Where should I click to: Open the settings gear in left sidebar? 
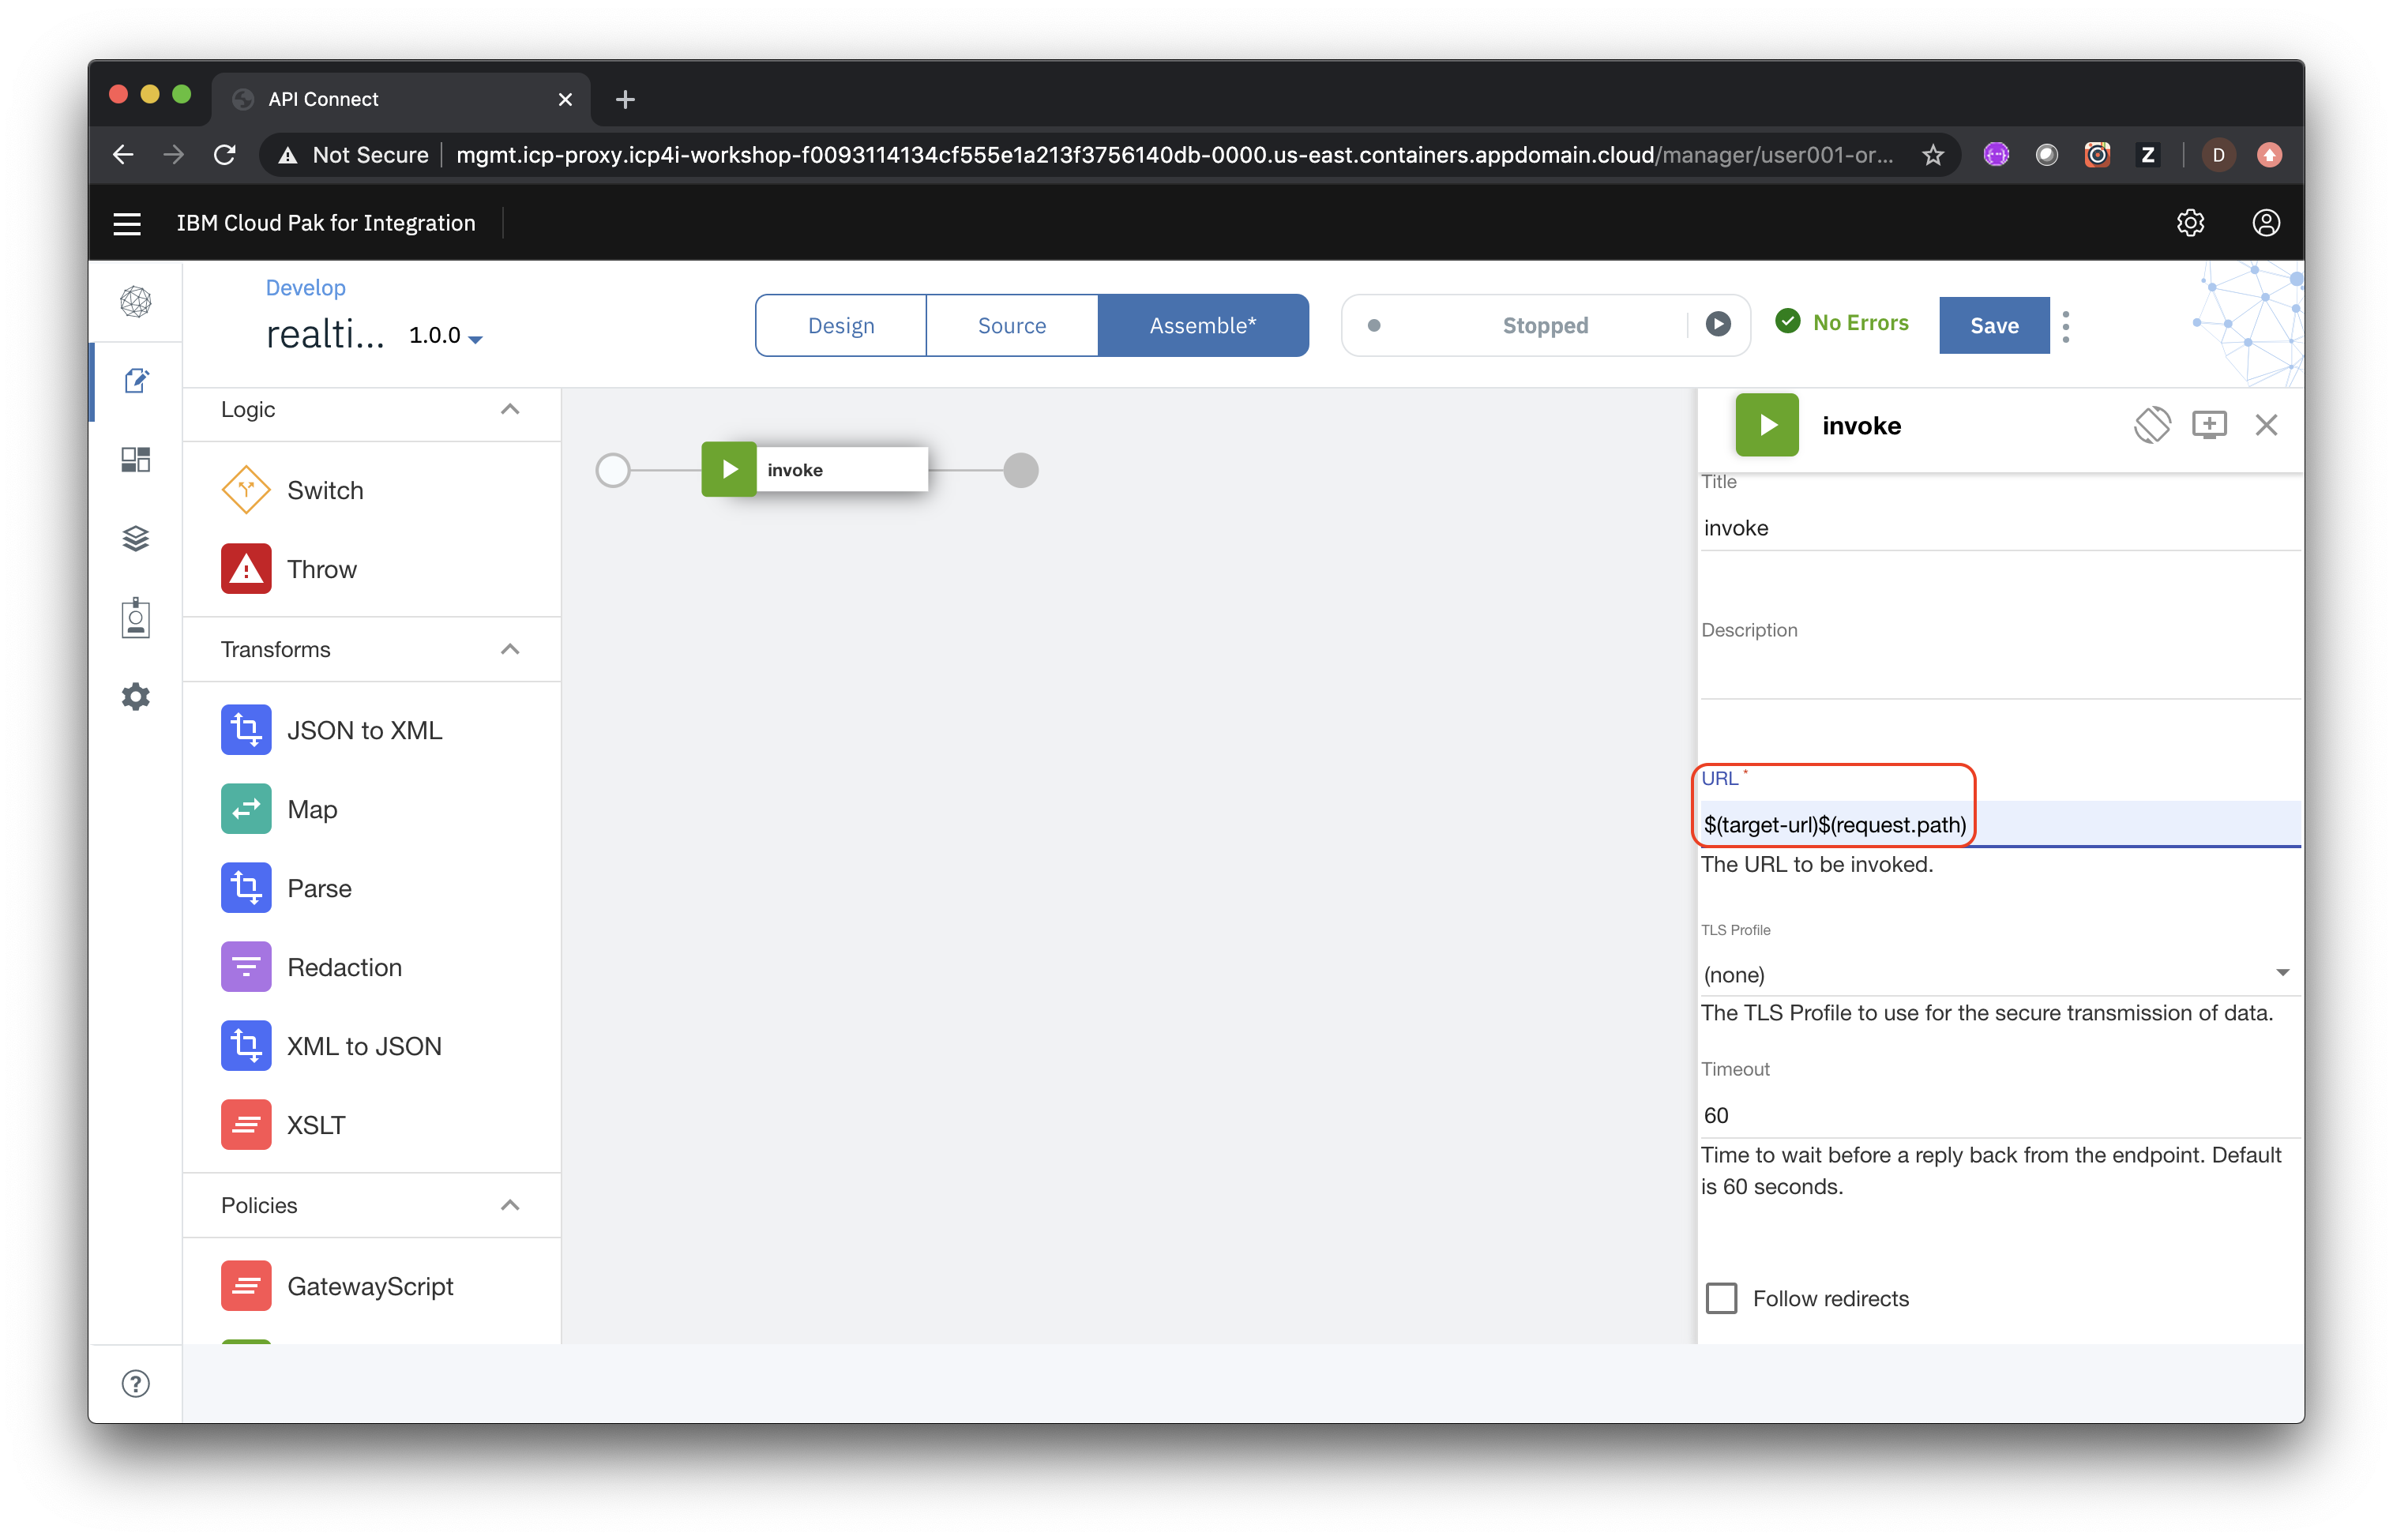coord(135,697)
